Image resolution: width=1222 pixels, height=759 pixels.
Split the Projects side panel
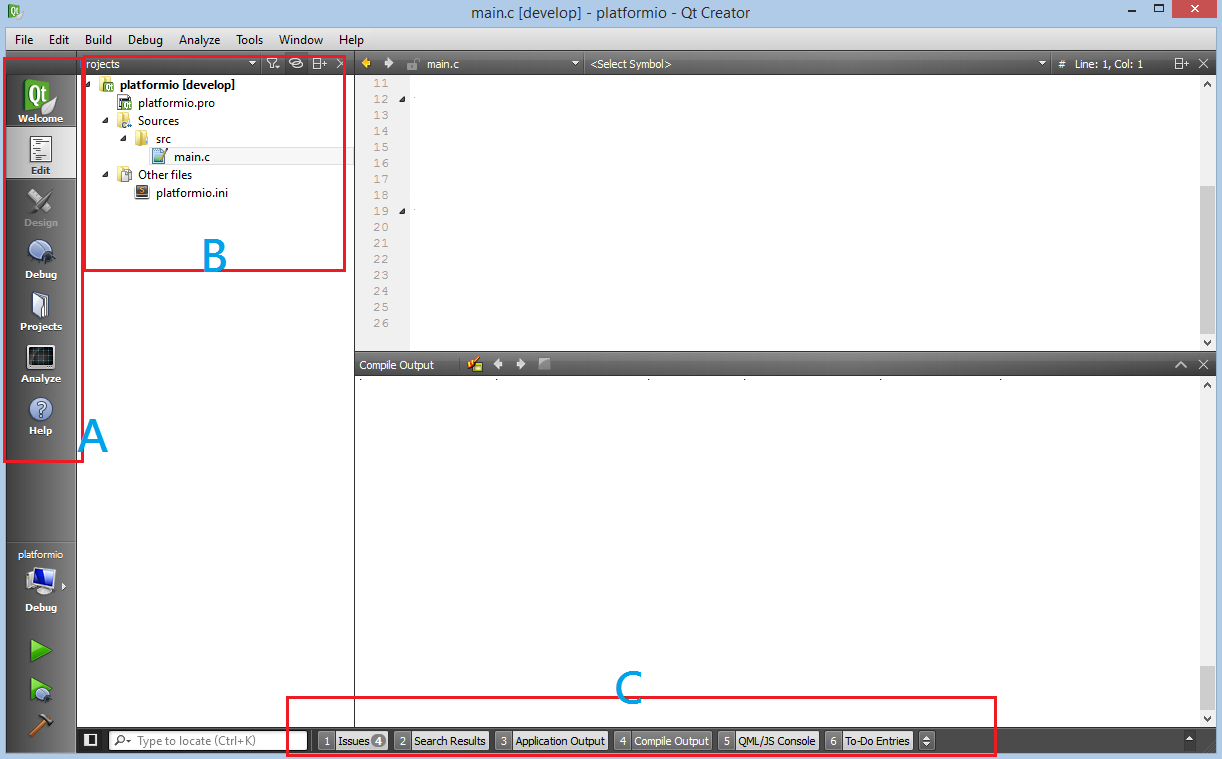click(x=319, y=64)
